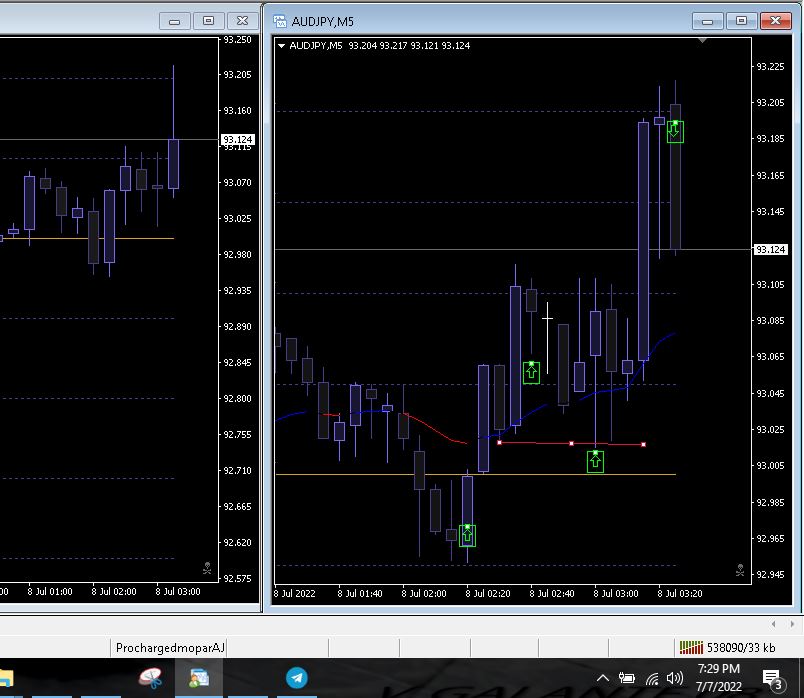Select the middle point of the red trendline
Screen dimensions: 804x698
click(x=571, y=443)
